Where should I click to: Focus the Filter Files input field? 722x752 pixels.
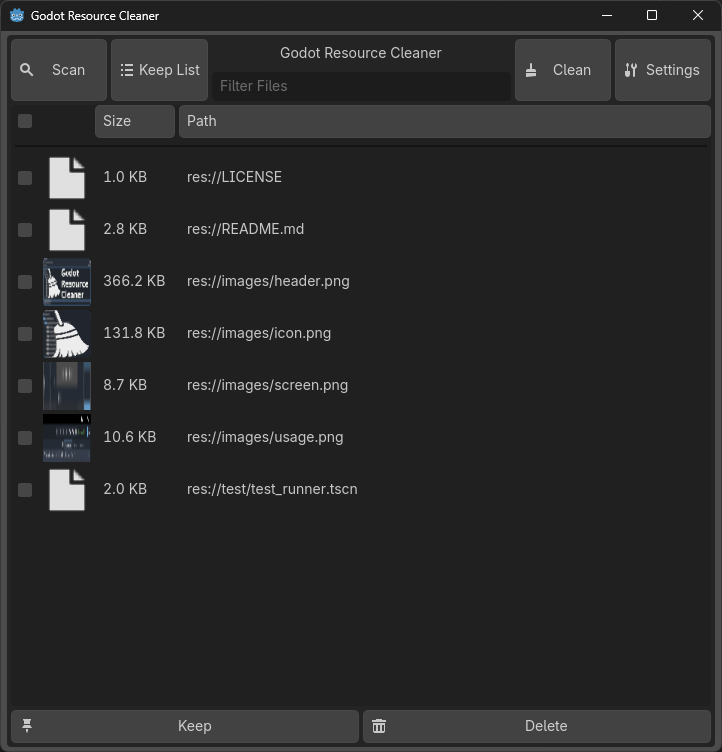(361, 86)
